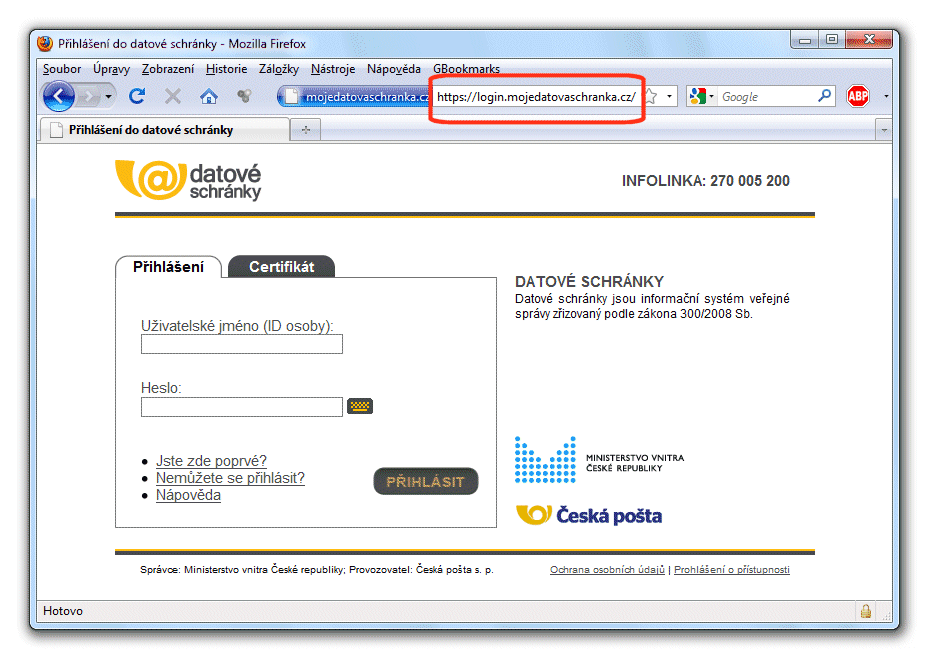The height and width of the screenshot is (667, 932).
Task: Open the virtual keyboard icon beside Heslo
Action: 360,406
